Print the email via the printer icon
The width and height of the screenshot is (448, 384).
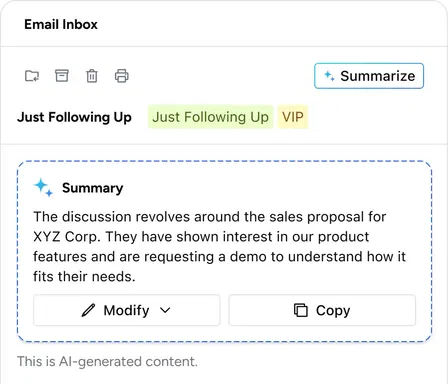point(122,76)
